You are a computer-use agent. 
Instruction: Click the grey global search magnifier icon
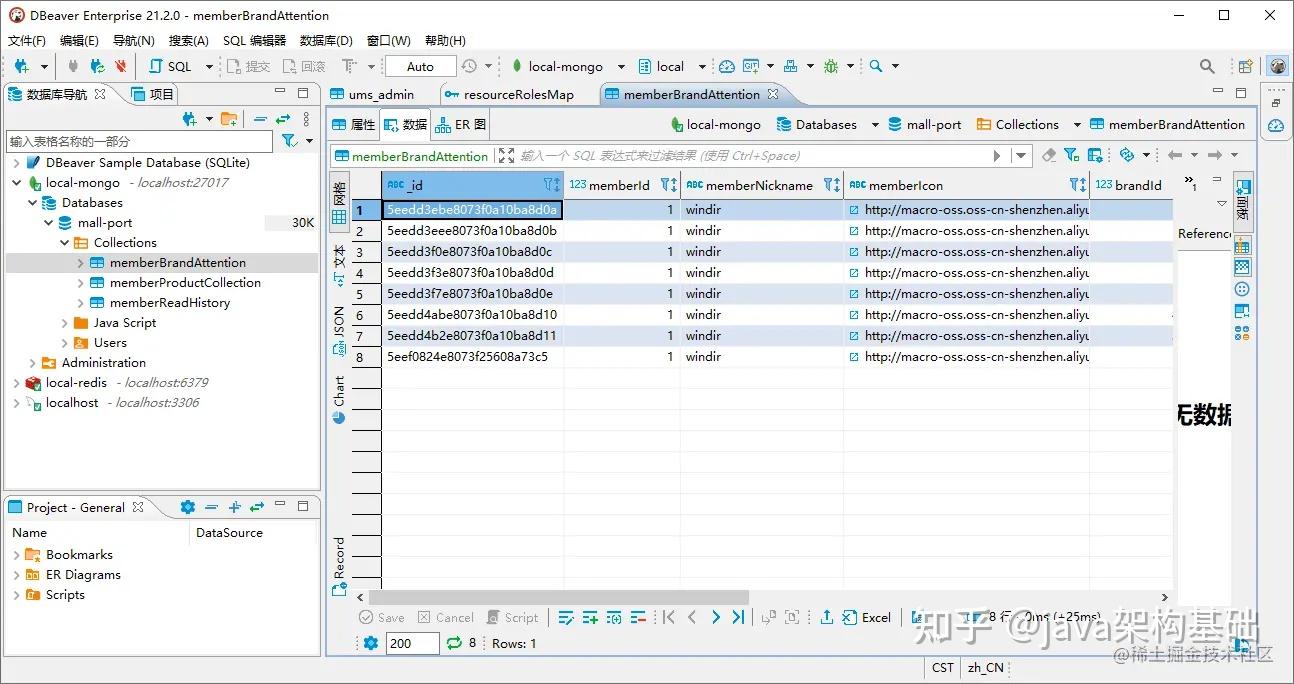(x=1207, y=66)
